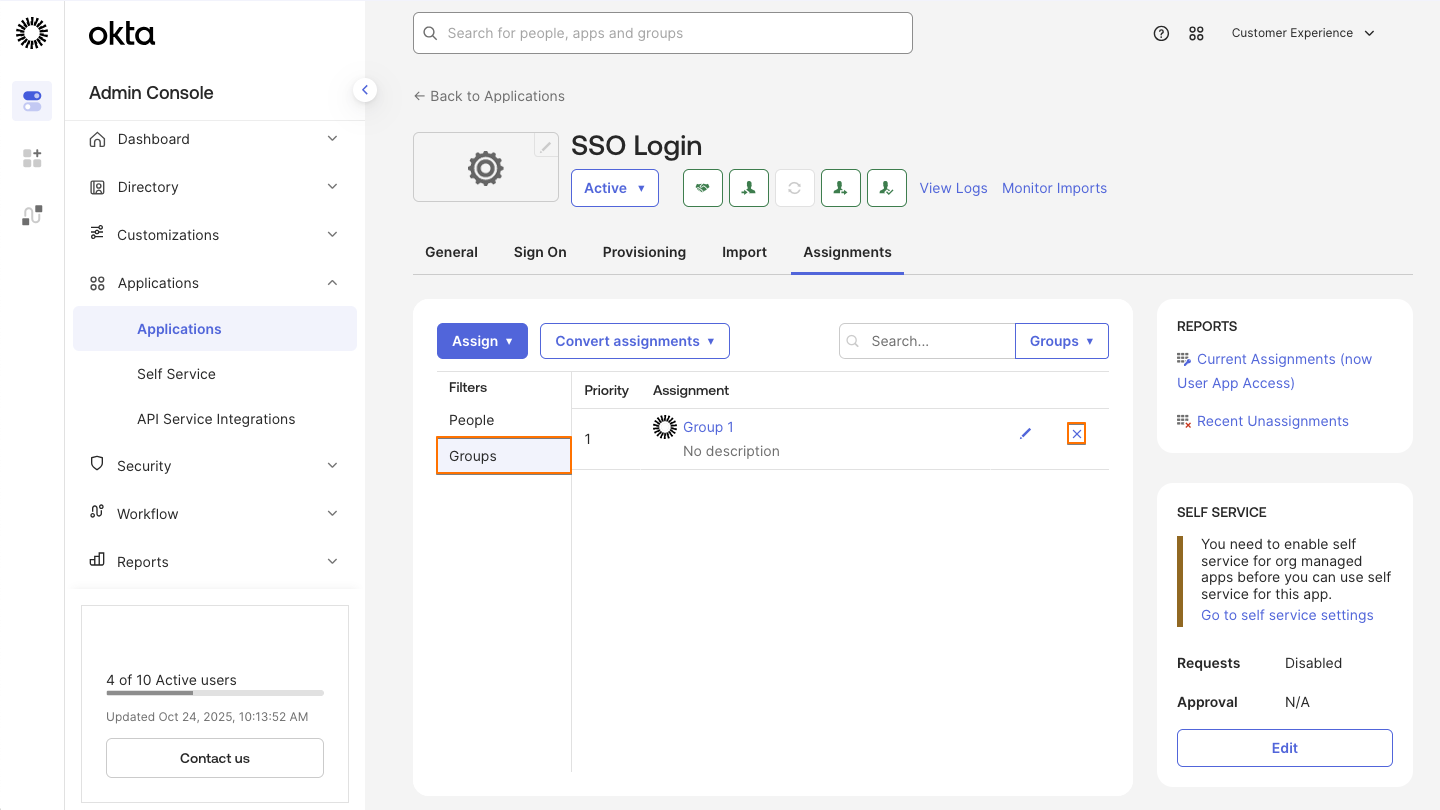Viewport: 1440px width, 810px height.
Task: Click the search magnifier in the top bar
Action: [430, 33]
